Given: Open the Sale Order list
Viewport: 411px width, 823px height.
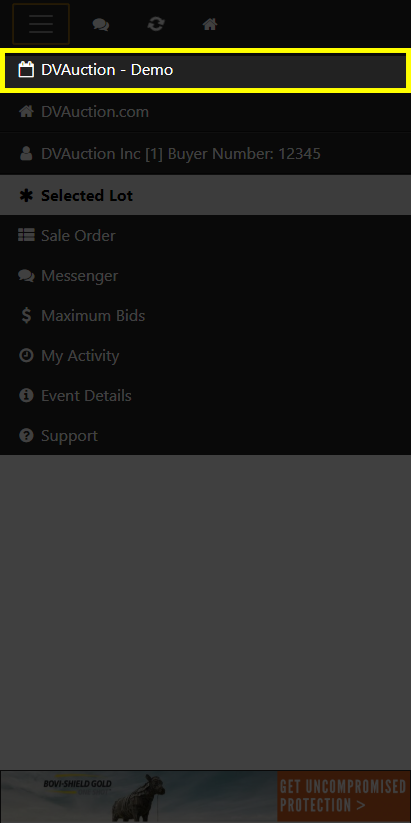Looking at the screenshot, I should coord(205,236).
